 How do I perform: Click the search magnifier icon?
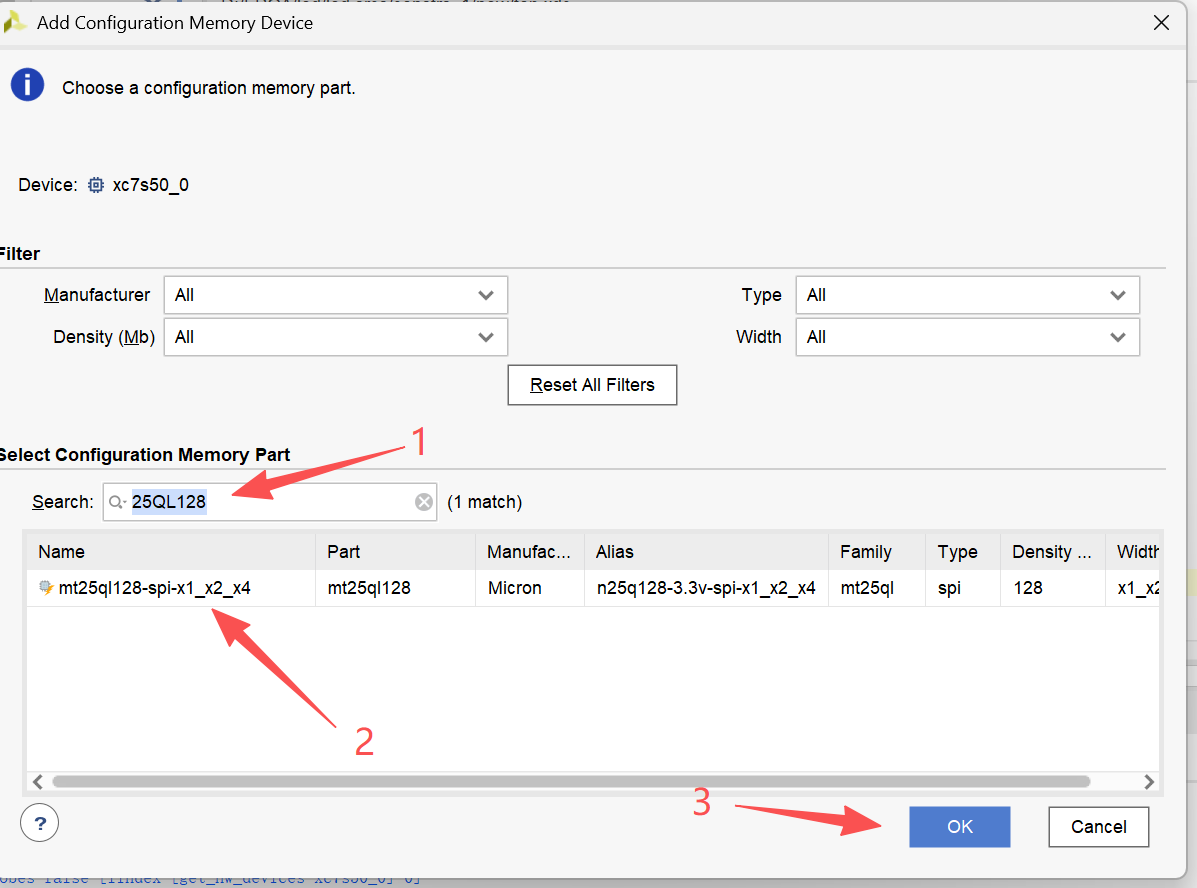coord(118,502)
